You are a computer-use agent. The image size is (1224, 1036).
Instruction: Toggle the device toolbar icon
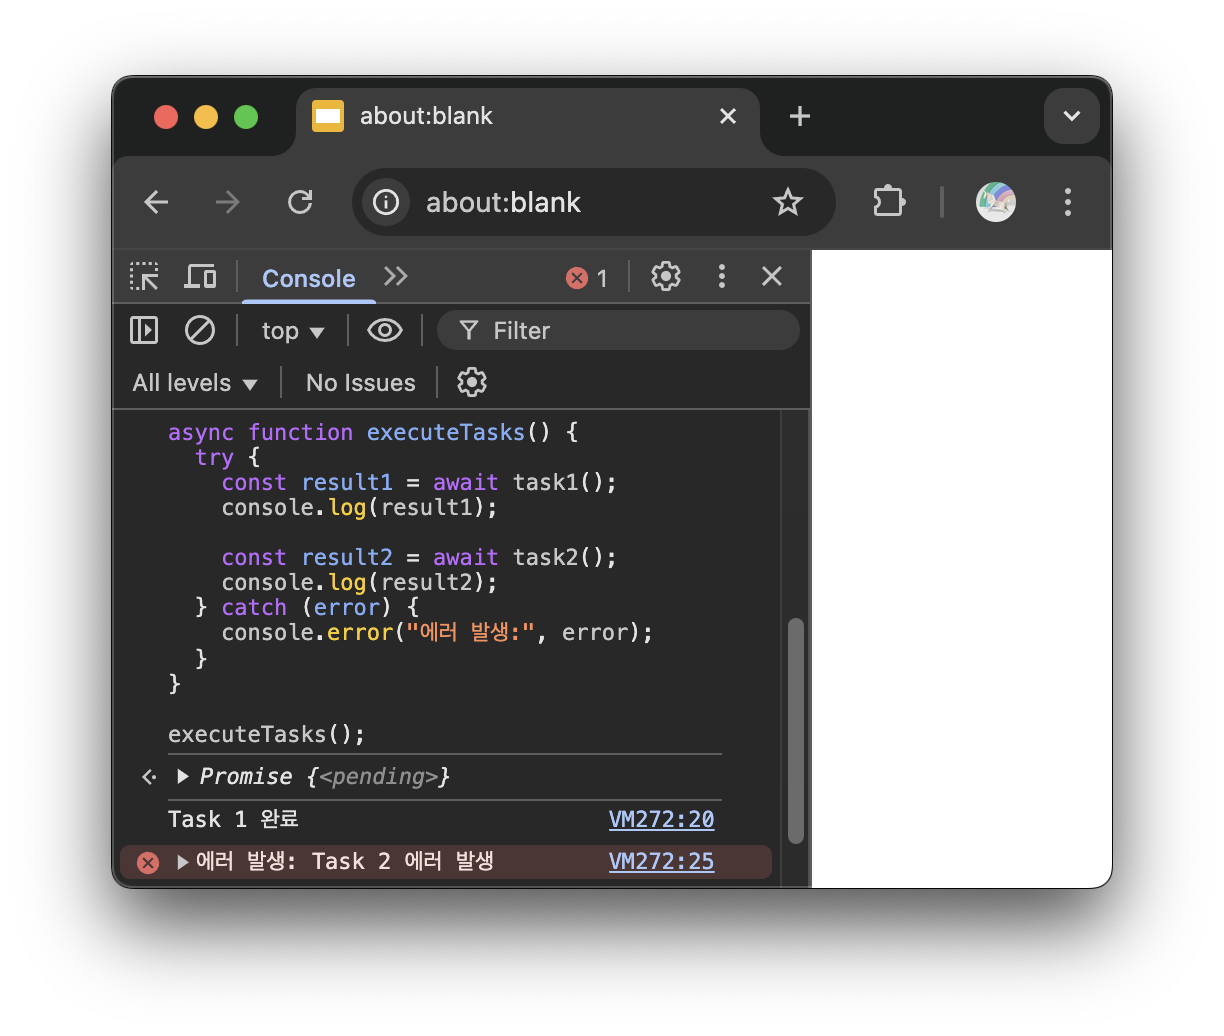(200, 277)
